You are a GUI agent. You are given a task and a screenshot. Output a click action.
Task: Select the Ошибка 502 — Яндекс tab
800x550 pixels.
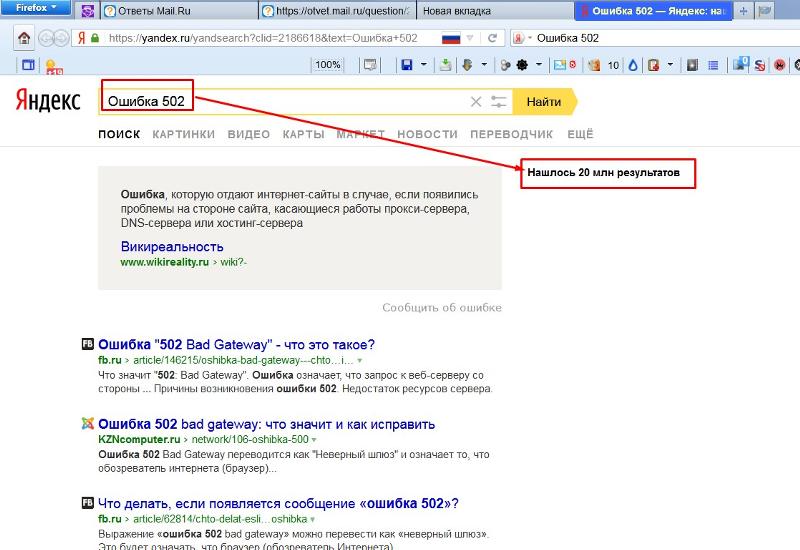[x=654, y=11]
